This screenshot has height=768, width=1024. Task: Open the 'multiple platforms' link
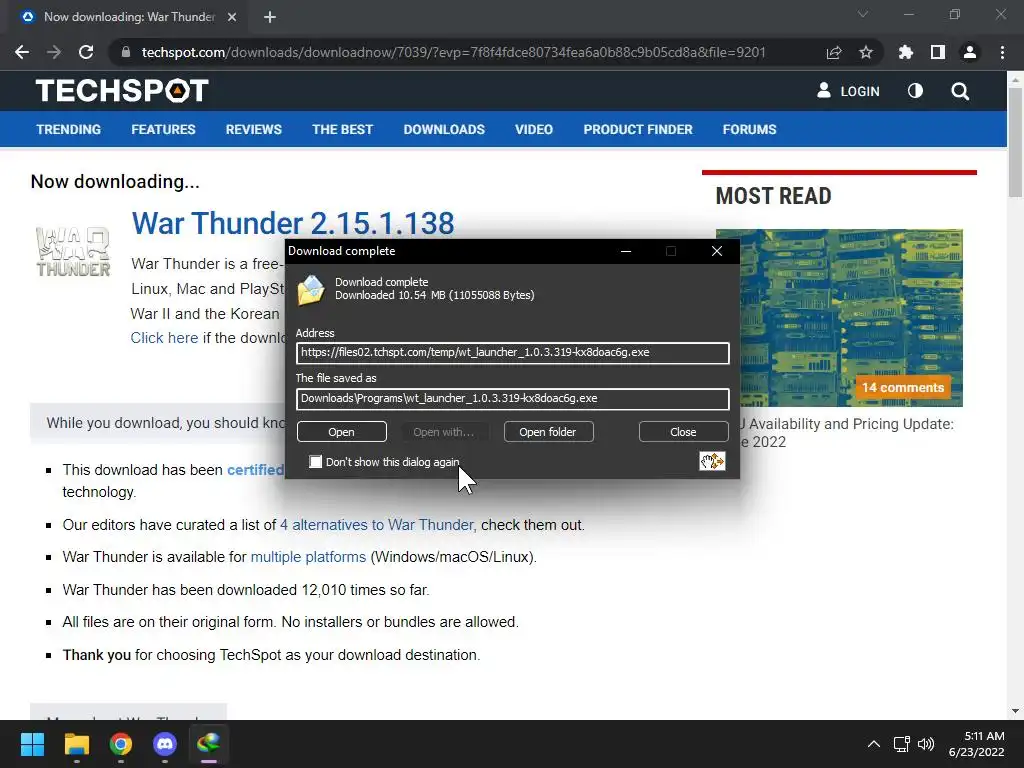308,557
